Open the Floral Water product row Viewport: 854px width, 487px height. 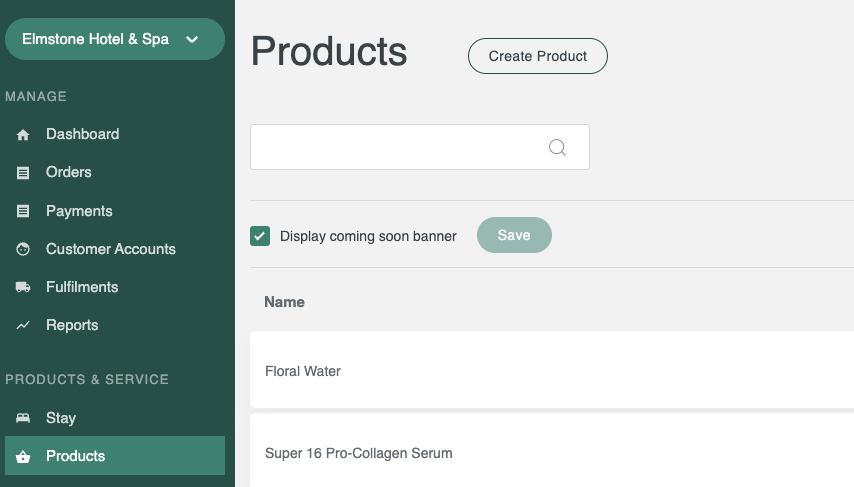(x=552, y=369)
